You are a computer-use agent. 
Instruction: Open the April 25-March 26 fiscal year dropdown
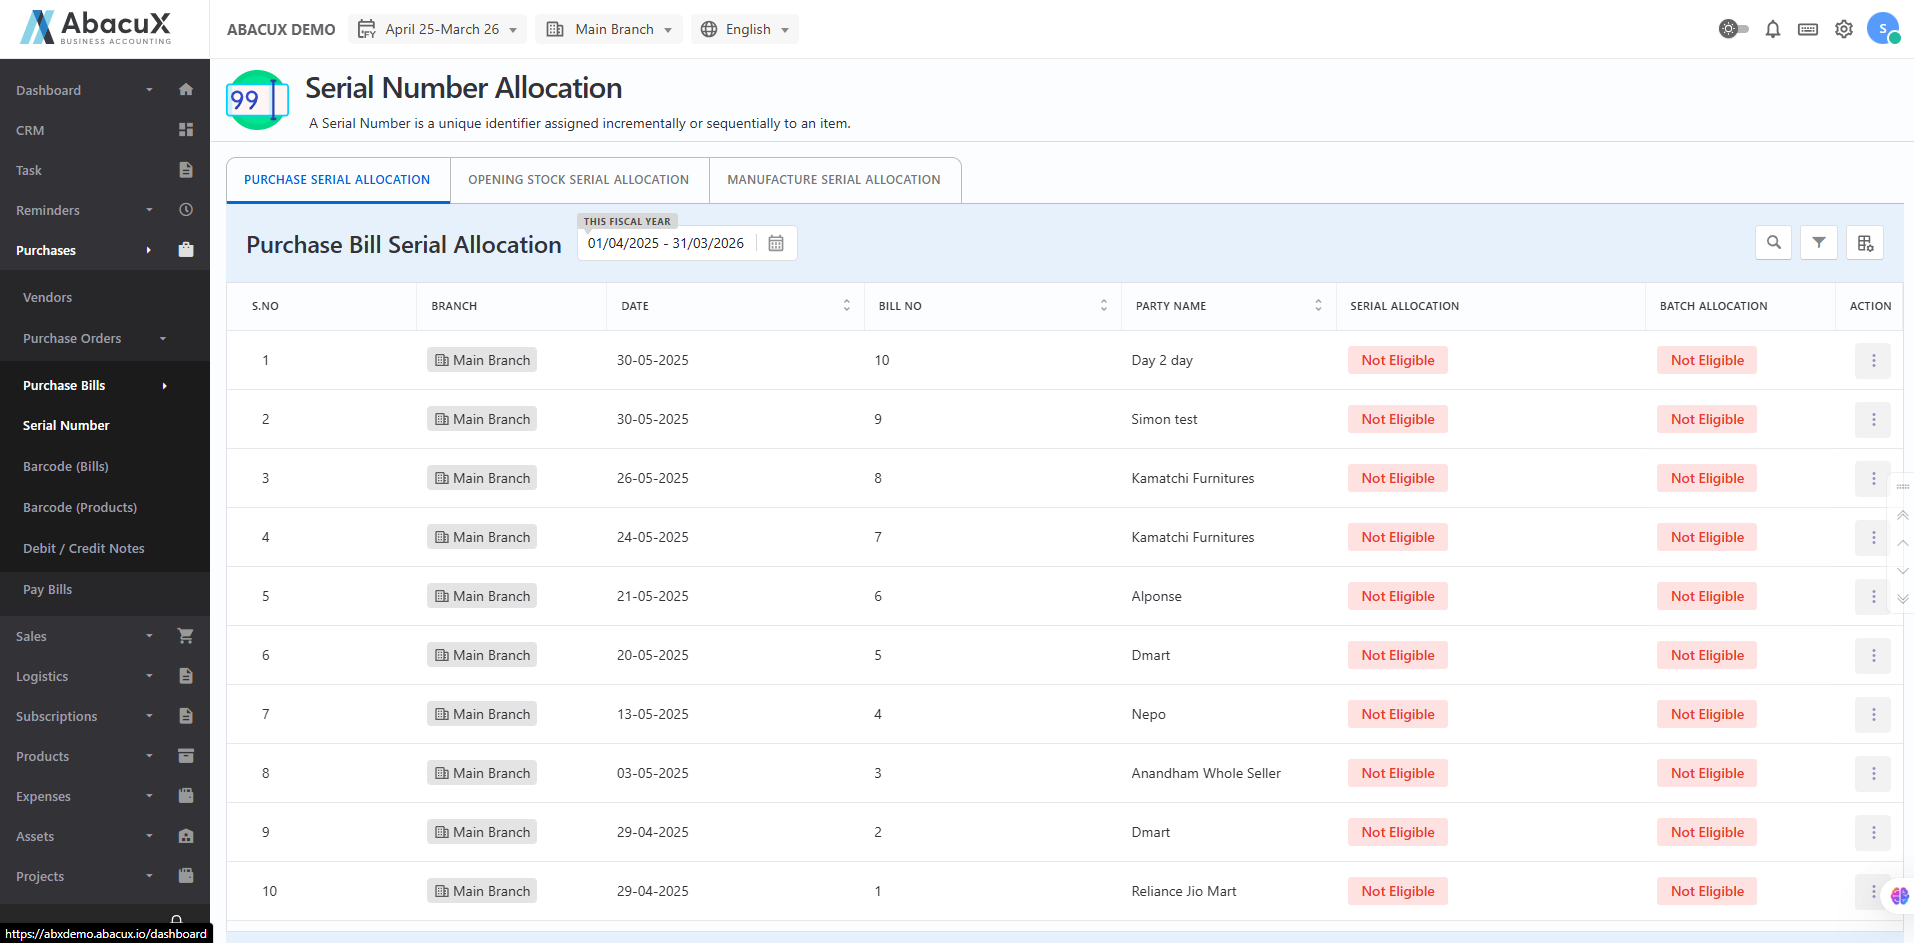pyautogui.click(x=438, y=29)
